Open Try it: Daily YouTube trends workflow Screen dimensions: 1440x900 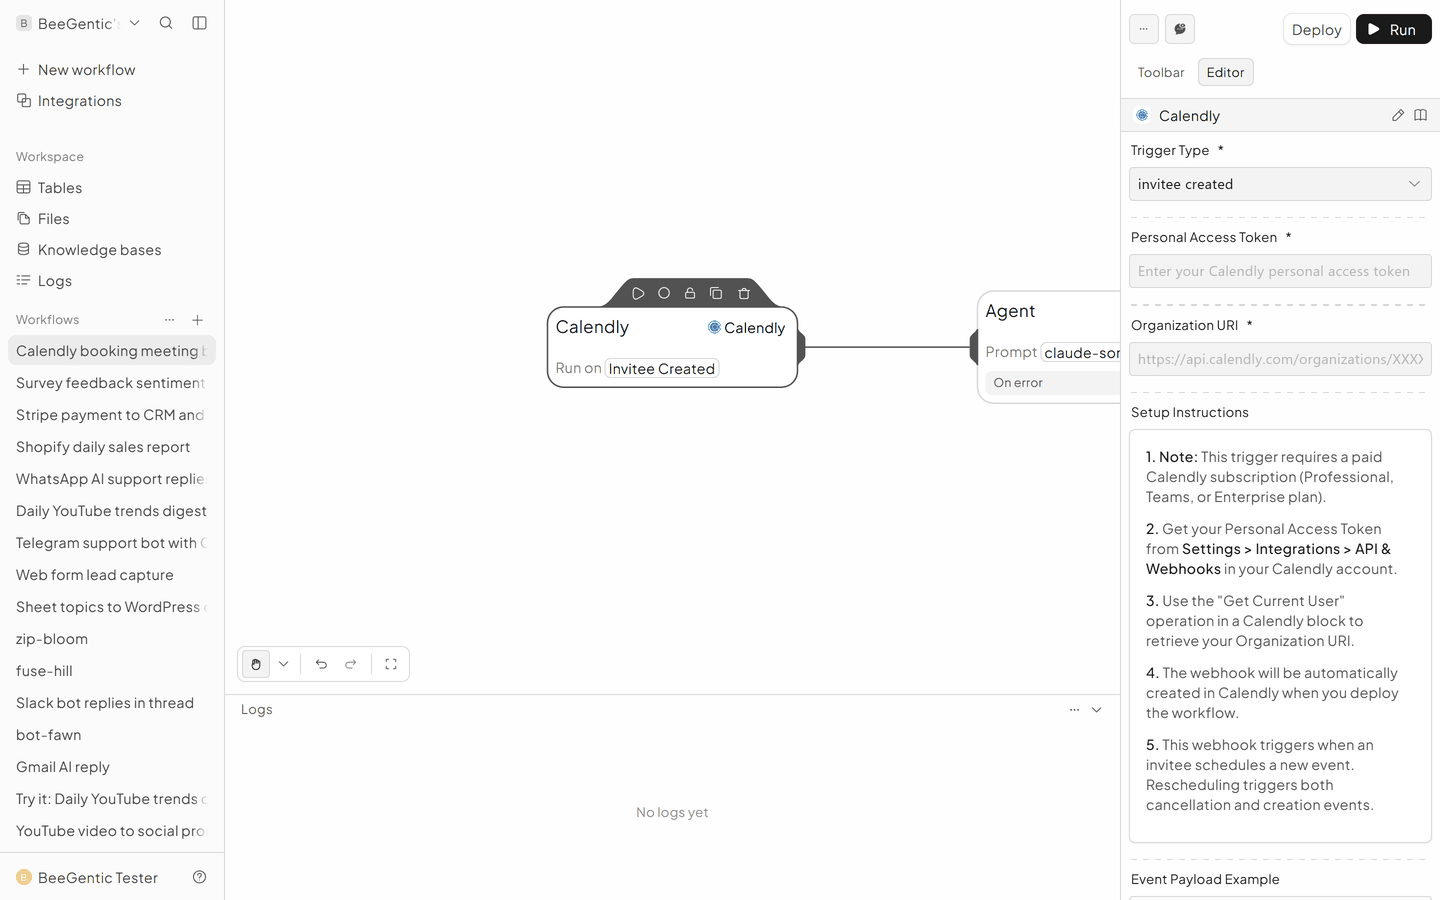[112, 799]
